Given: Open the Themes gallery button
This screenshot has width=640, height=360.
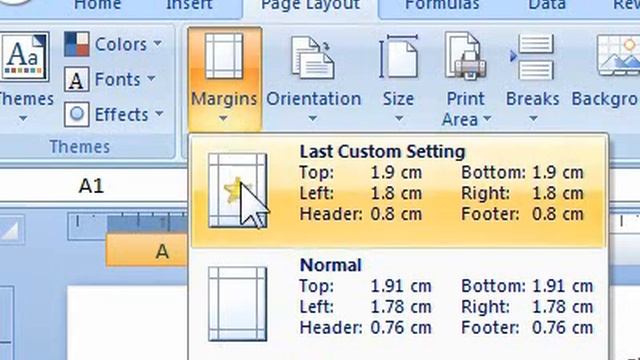Looking at the screenshot, I should [x=24, y=76].
